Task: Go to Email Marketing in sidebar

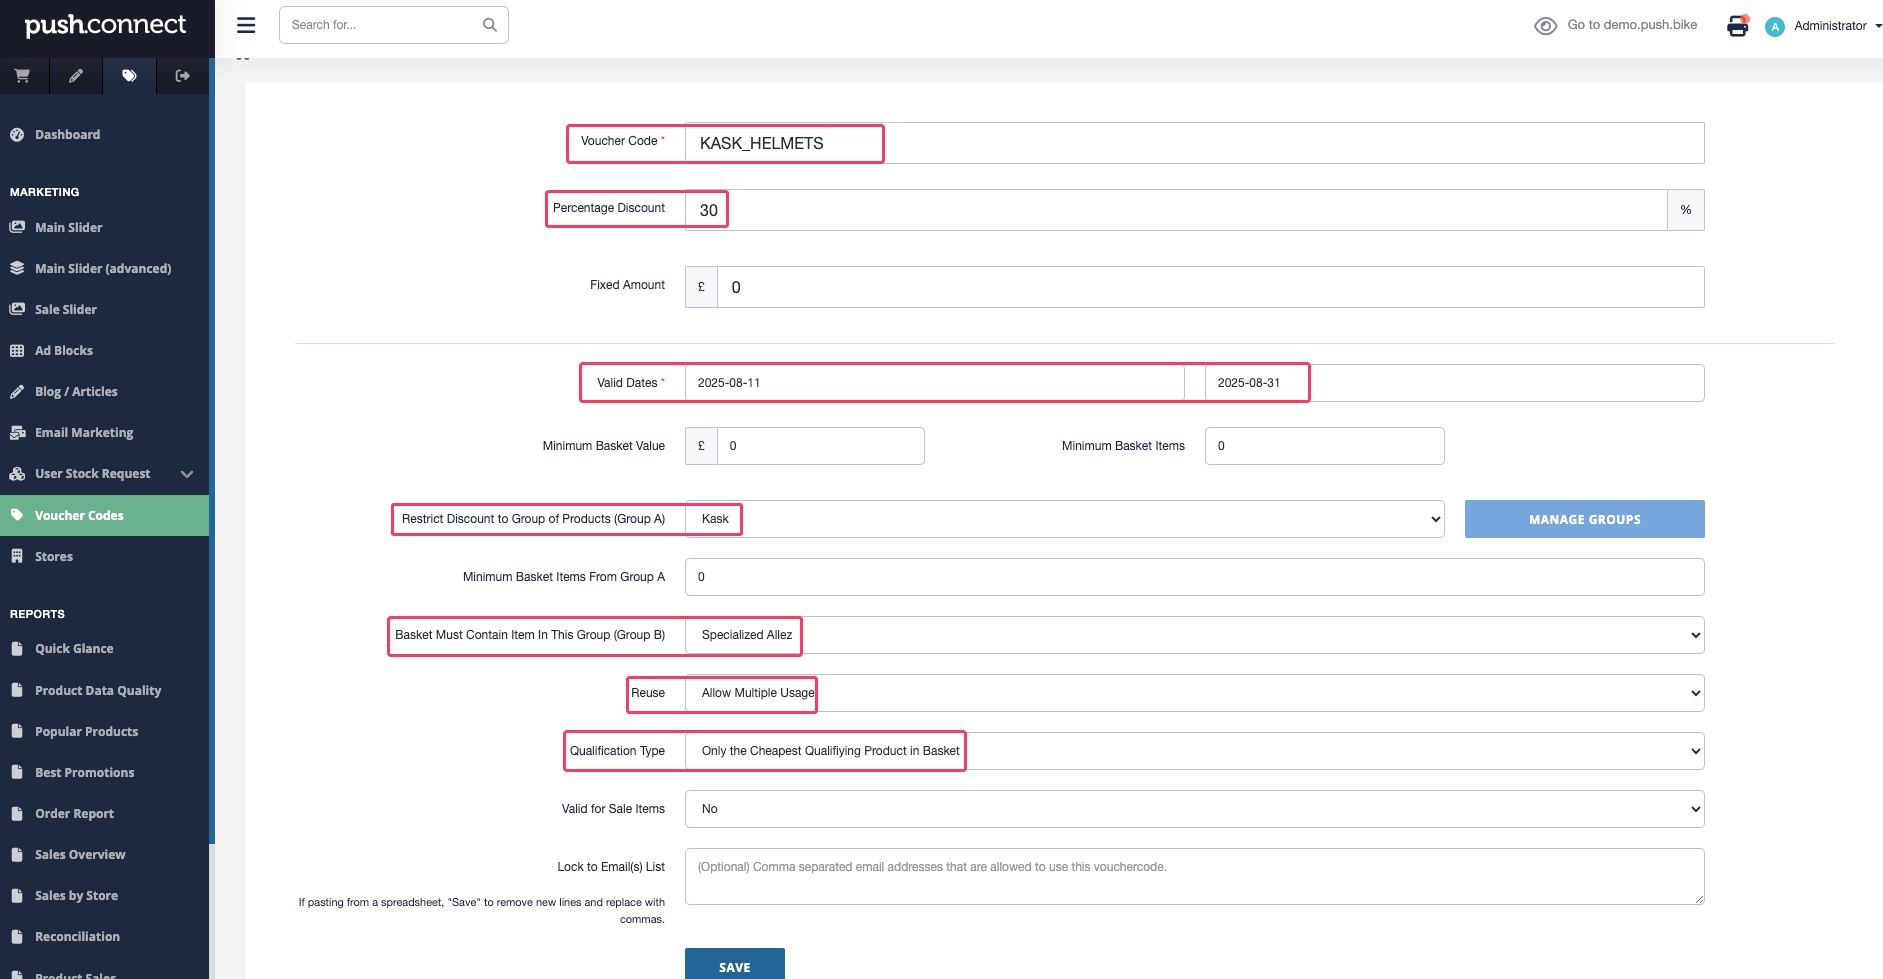Action: click(x=84, y=433)
